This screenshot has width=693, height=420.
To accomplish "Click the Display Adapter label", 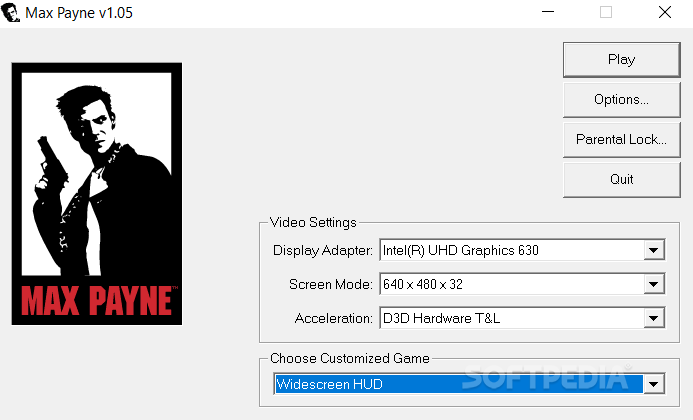I will (323, 251).
